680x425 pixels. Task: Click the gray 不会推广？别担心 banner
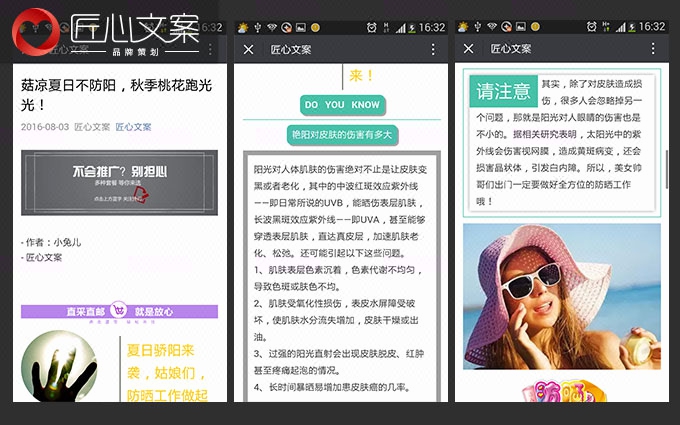click(x=119, y=182)
